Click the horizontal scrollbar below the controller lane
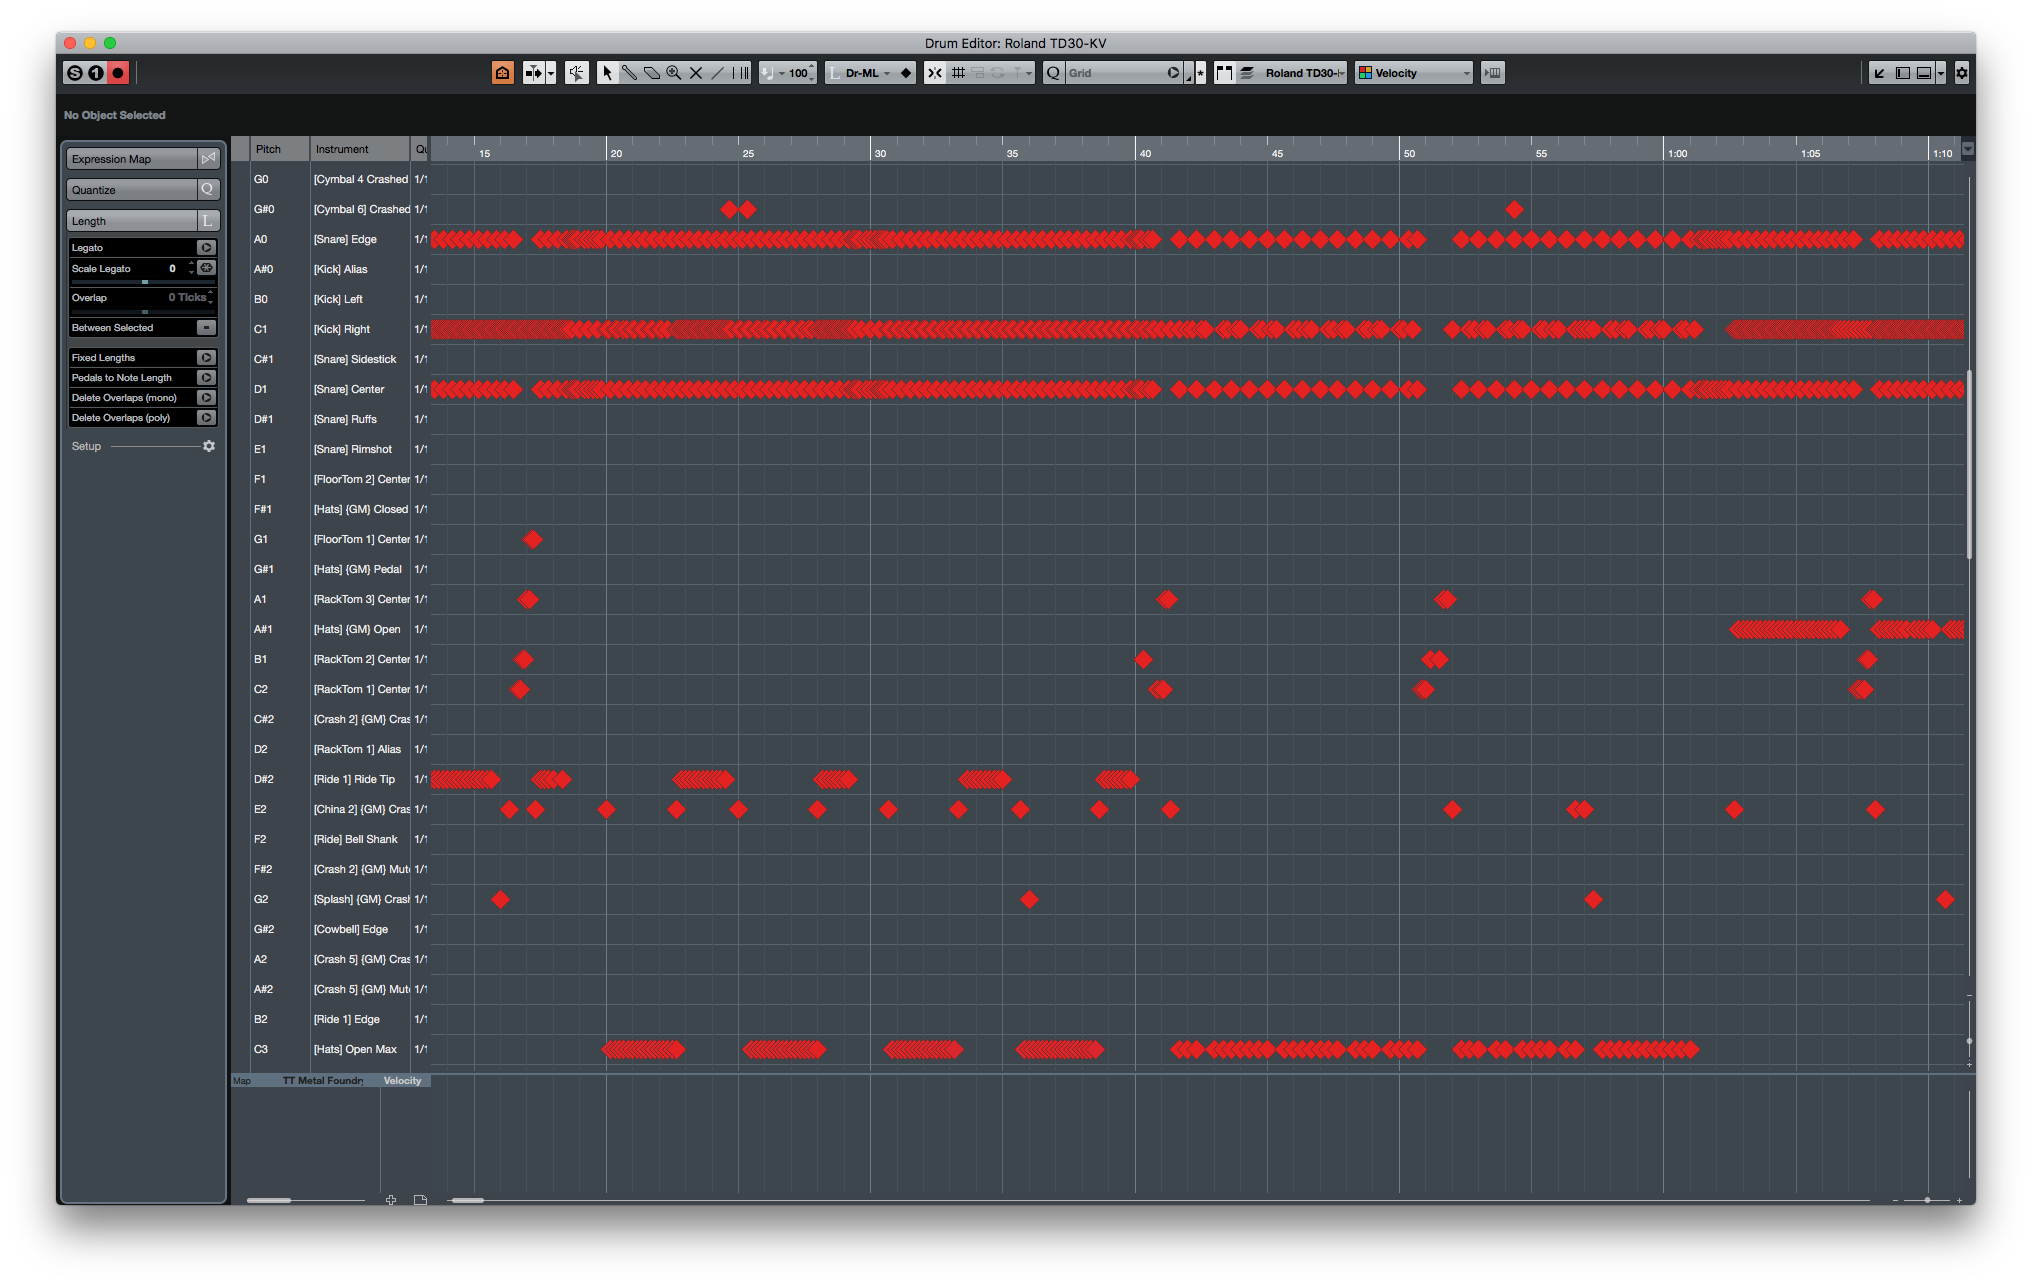2032x1285 pixels. pyautogui.click(x=467, y=1200)
